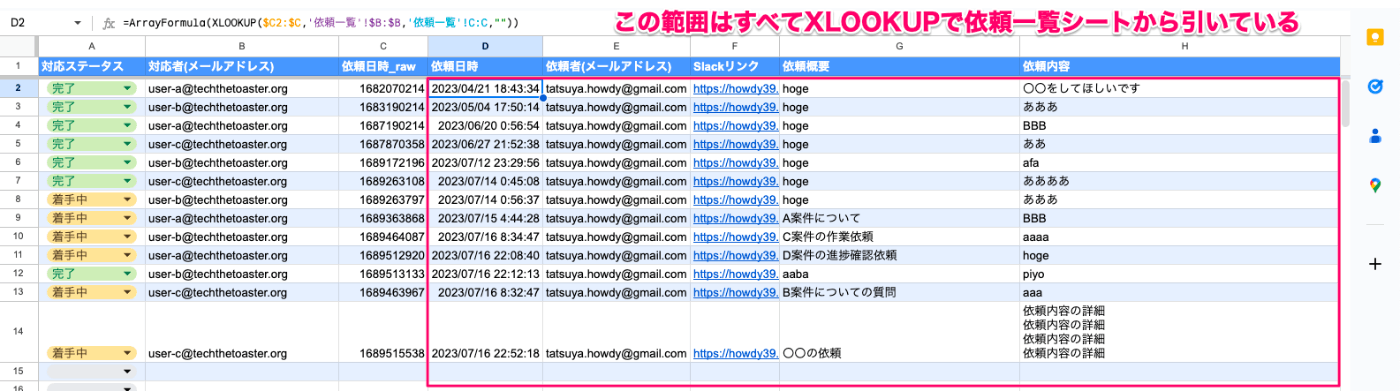Open the 完了 status dropdown in the aaba row
Viewport: 1400px width, 391px height.
tap(127, 273)
